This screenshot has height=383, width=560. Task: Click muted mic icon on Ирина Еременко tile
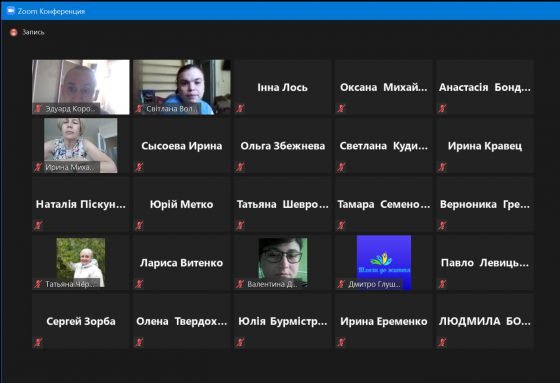coord(341,342)
